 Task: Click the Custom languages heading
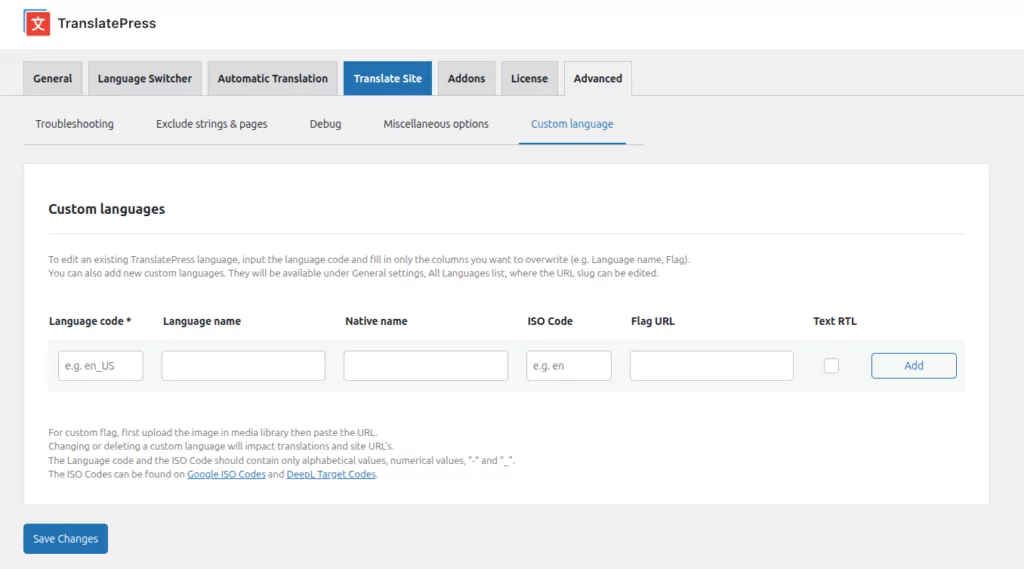tap(106, 209)
